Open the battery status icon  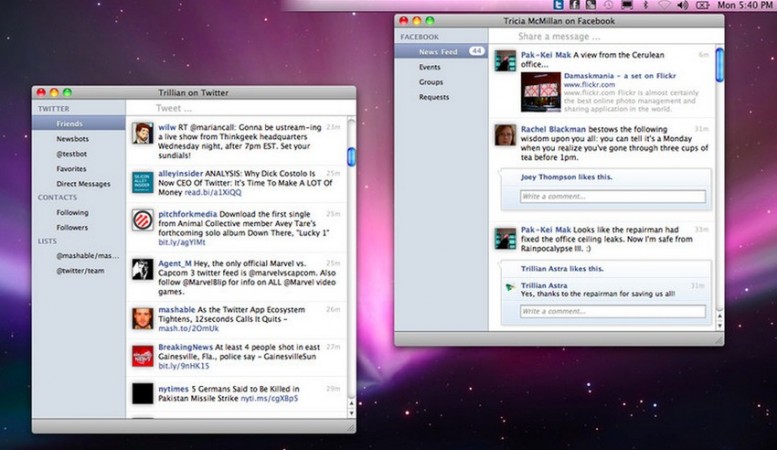(703, 5)
